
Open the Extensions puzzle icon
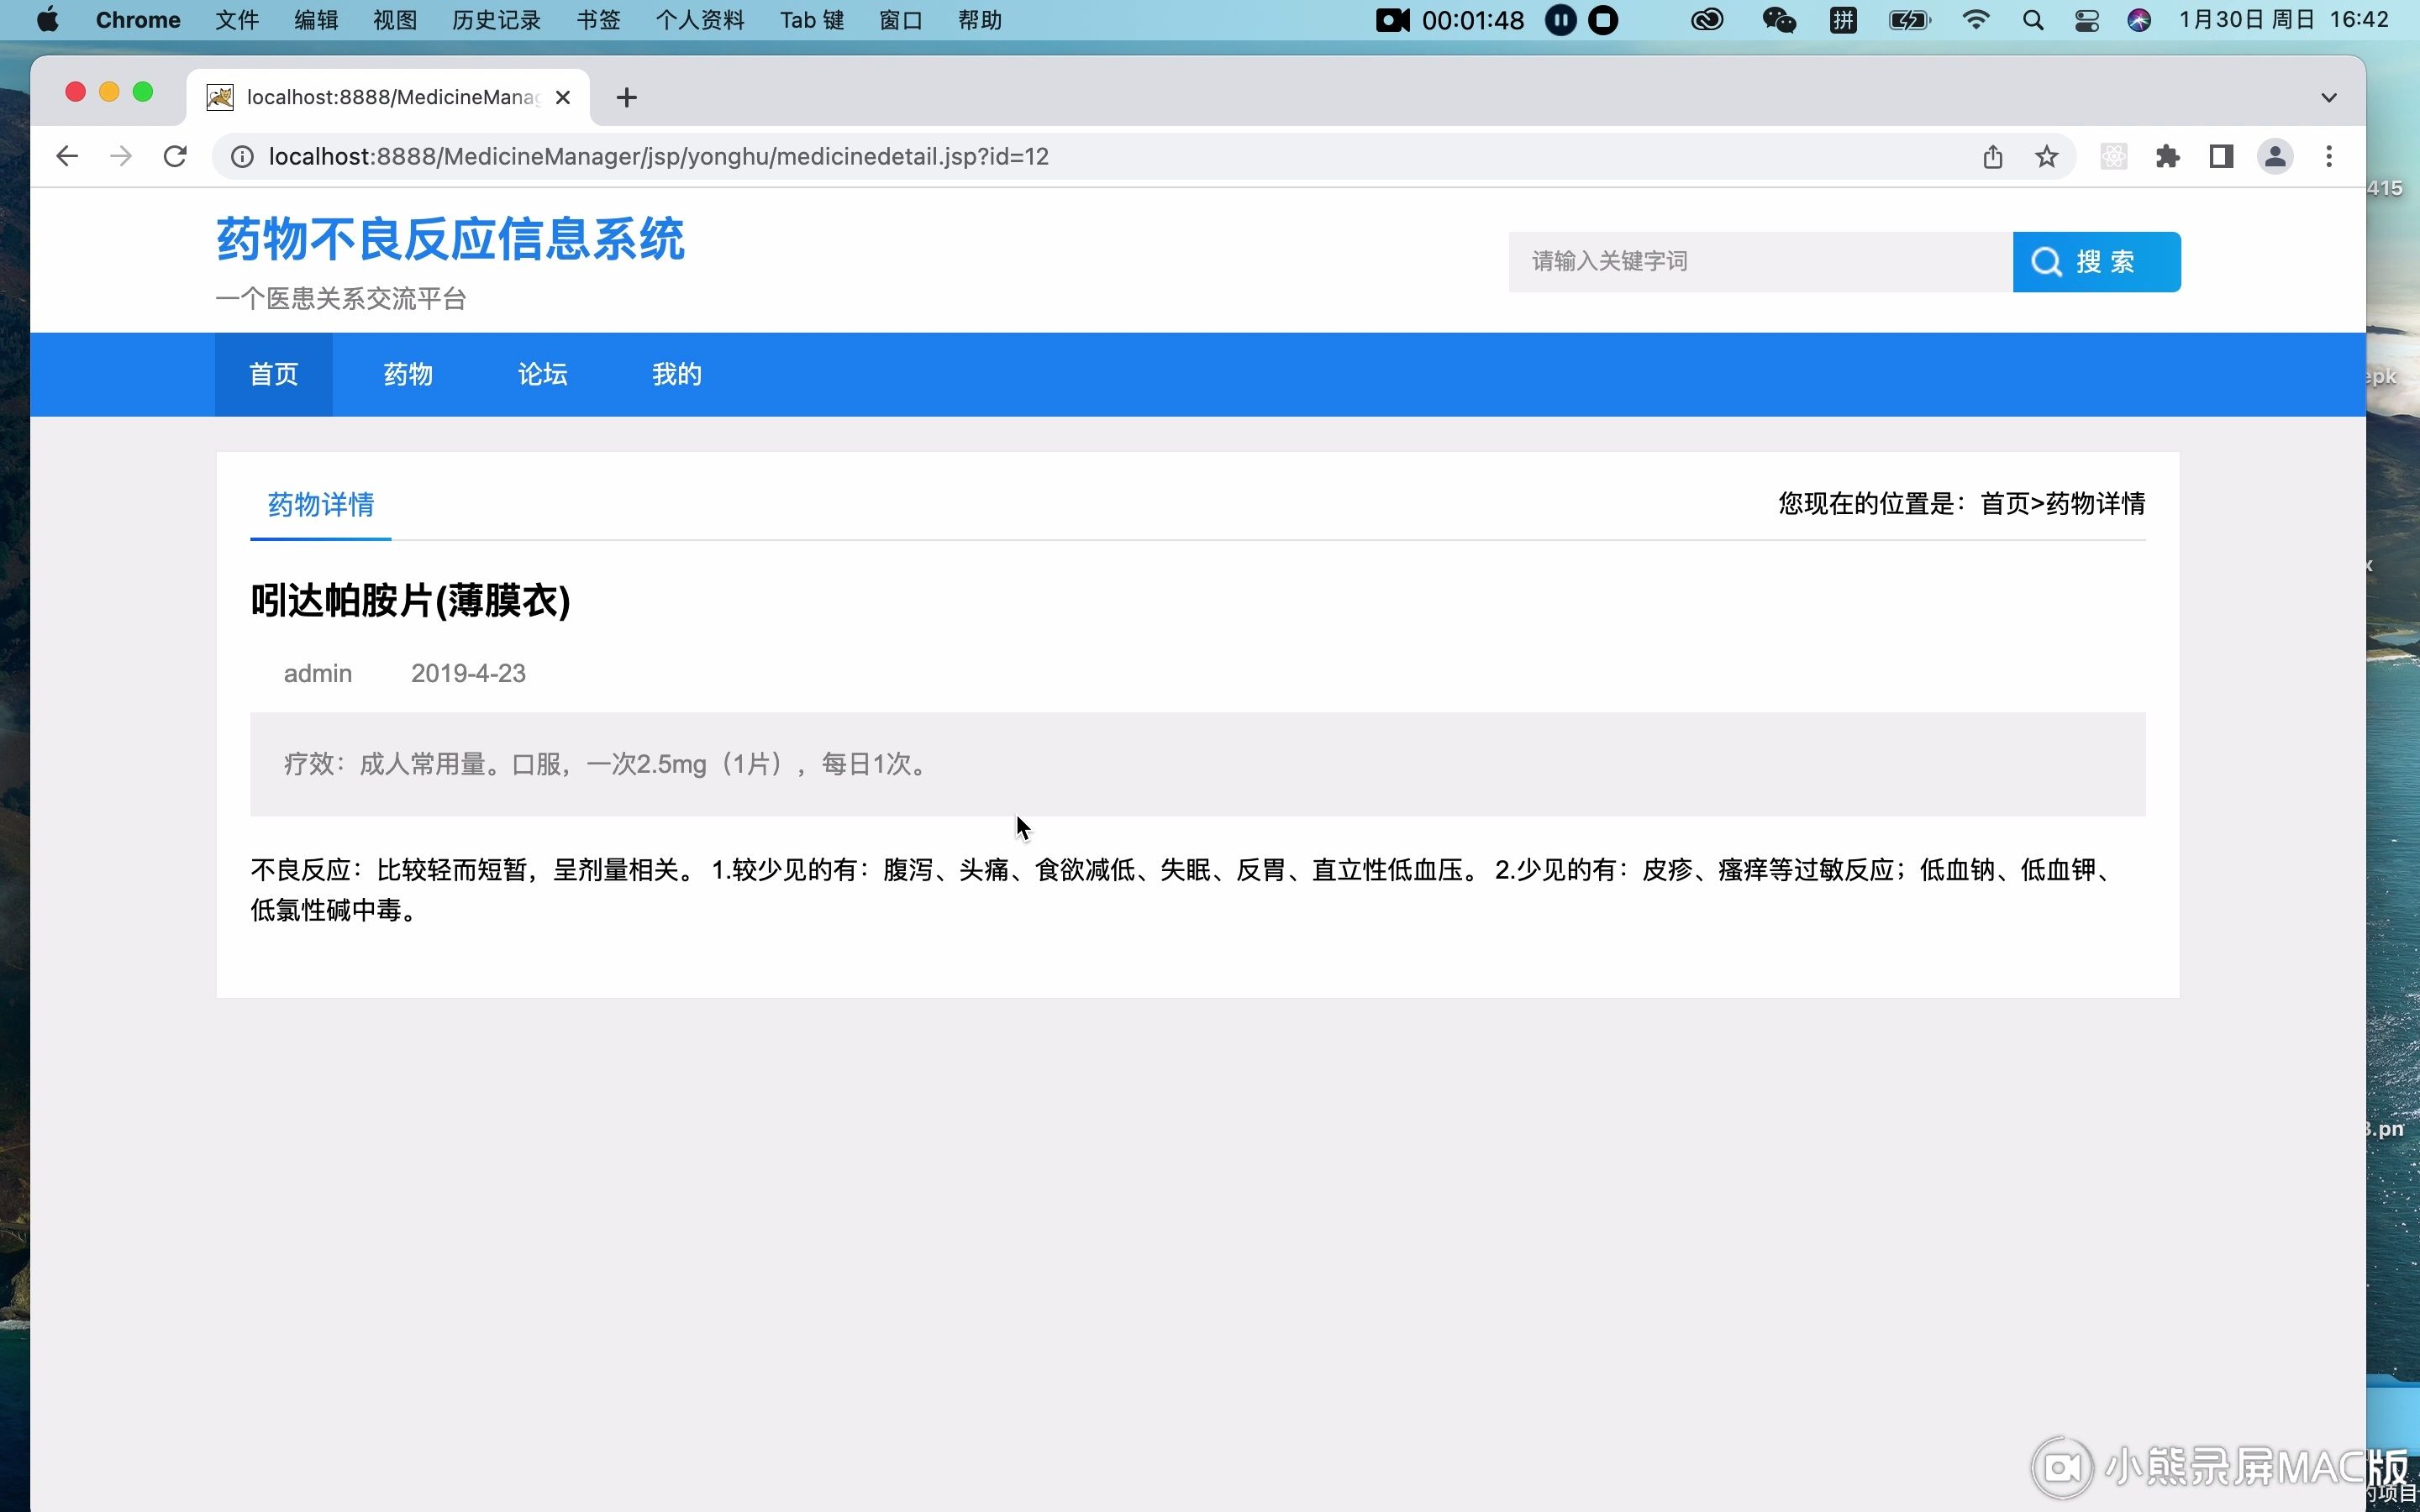tap(2167, 156)
